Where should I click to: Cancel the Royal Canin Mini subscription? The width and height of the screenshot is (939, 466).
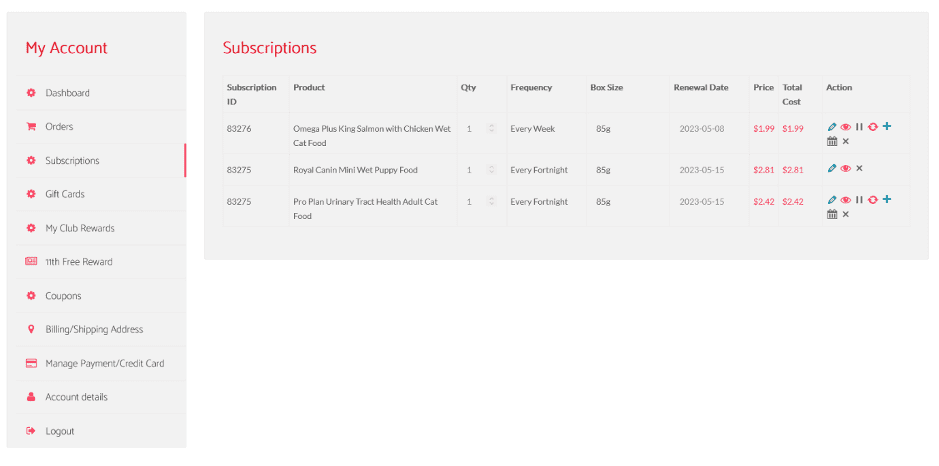(859, 169)
